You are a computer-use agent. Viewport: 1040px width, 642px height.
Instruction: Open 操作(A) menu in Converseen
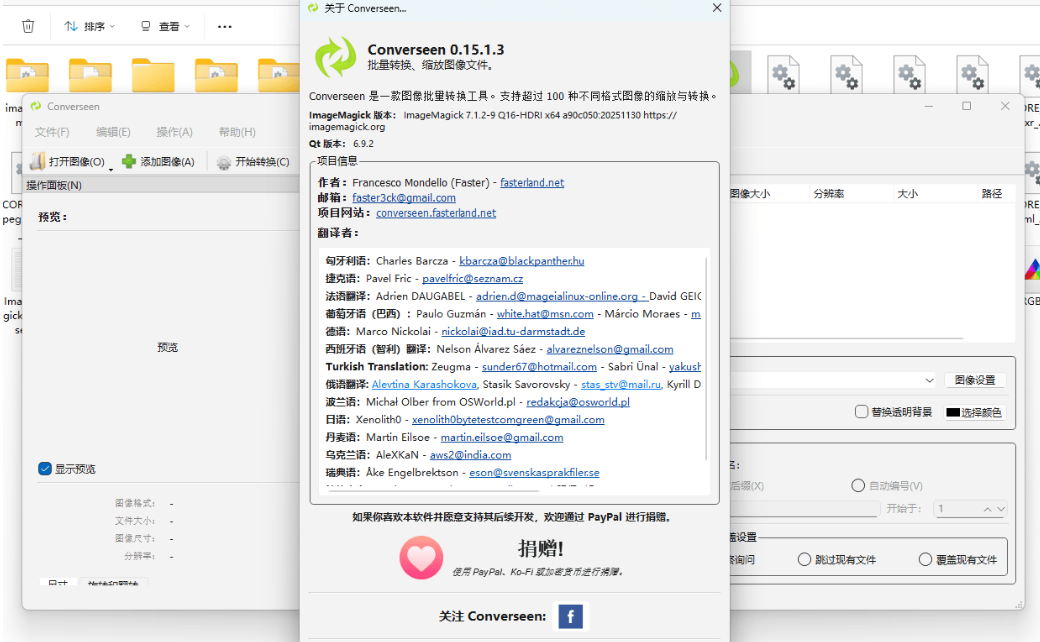tap(174, 132)
